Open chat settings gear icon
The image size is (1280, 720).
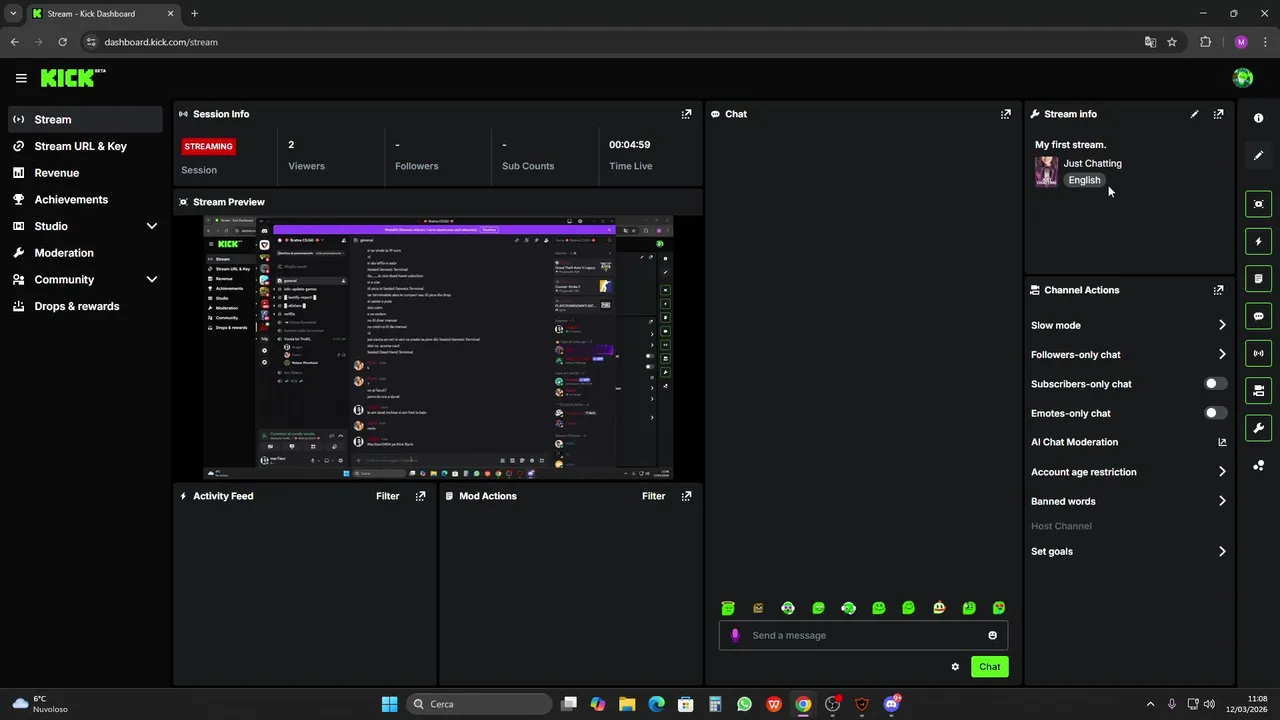point(955,667)
